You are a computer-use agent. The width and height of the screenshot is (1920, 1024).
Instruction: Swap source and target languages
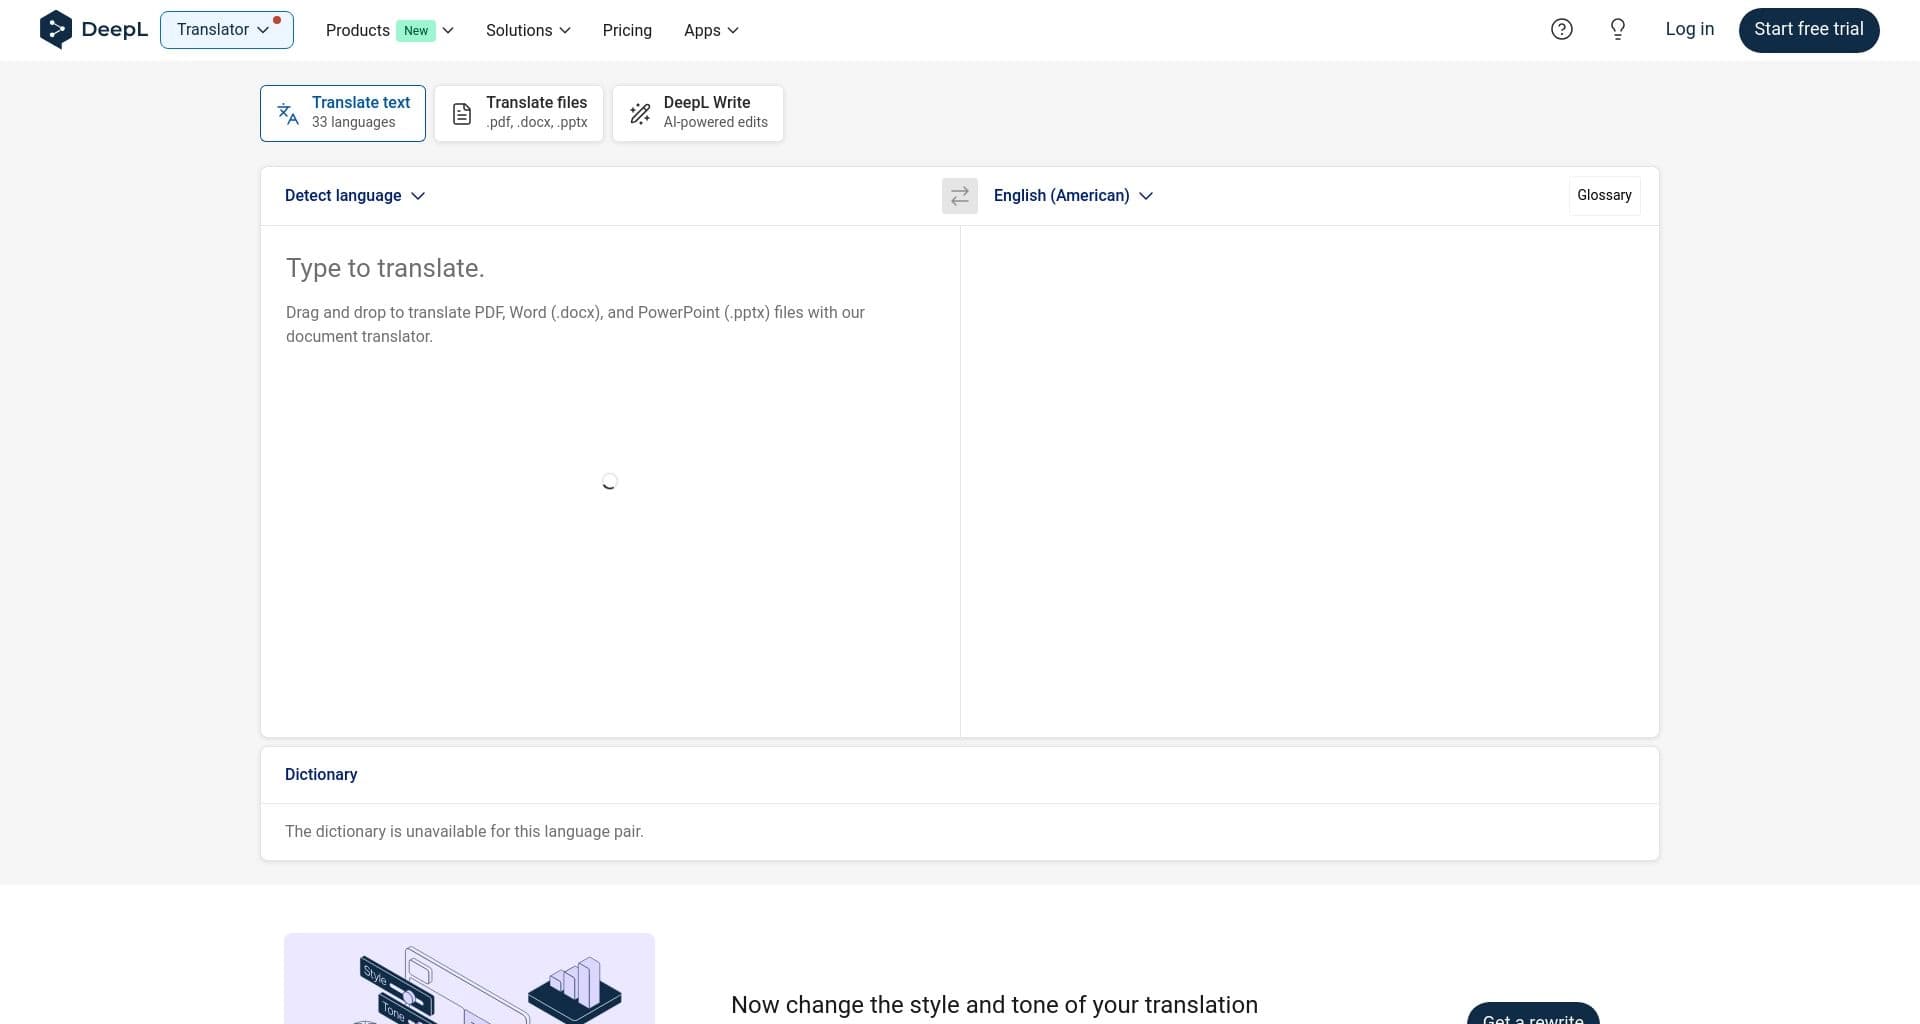[x=960, y=196]
